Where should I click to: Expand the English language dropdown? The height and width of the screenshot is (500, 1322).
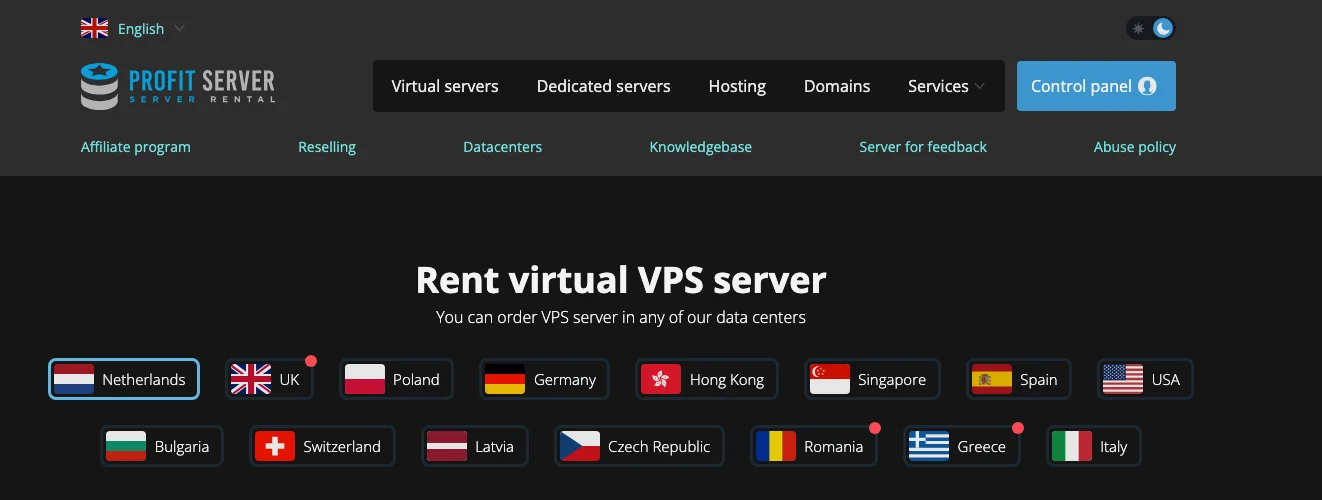click(133, 28)
